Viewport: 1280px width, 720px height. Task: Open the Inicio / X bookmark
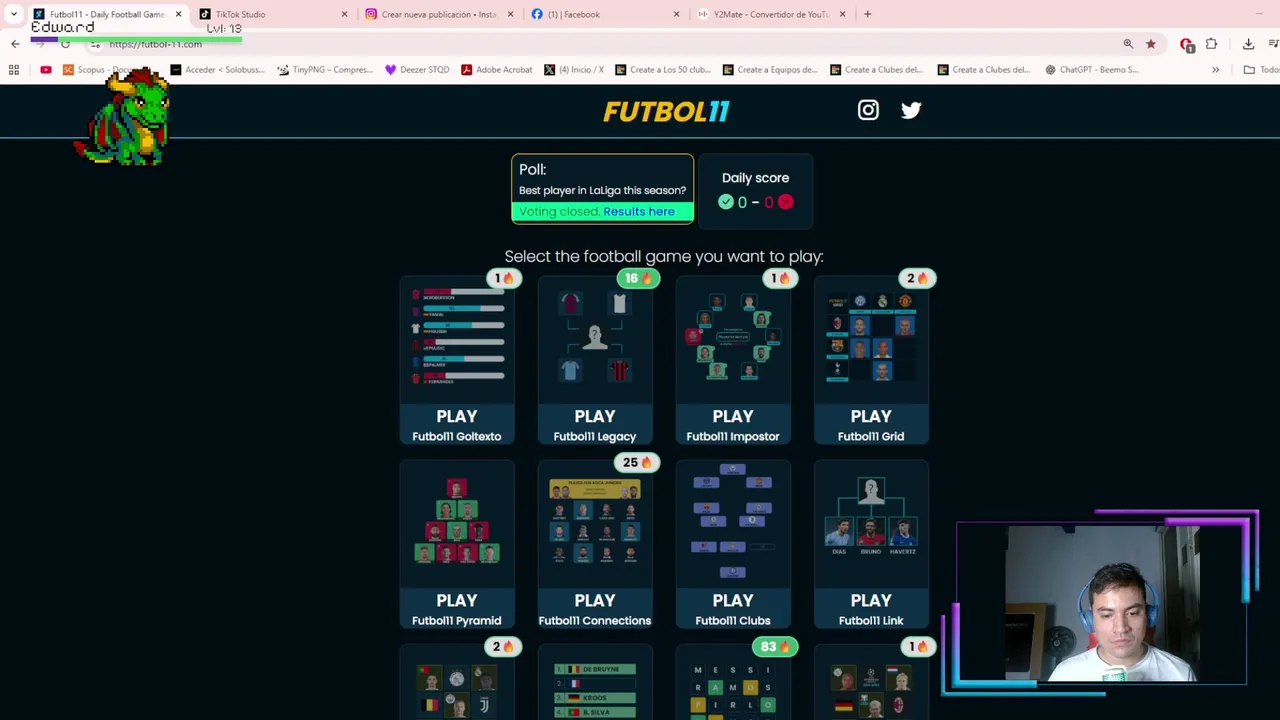click(574, 70)
